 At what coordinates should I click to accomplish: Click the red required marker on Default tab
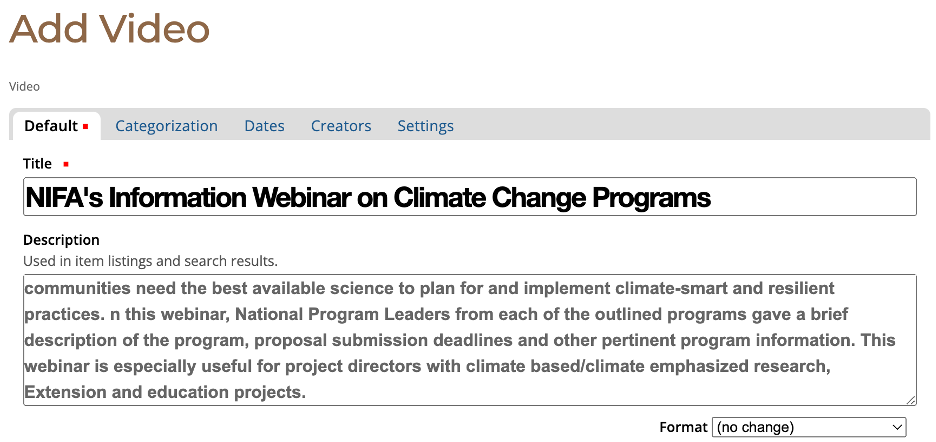pos(86,127)
